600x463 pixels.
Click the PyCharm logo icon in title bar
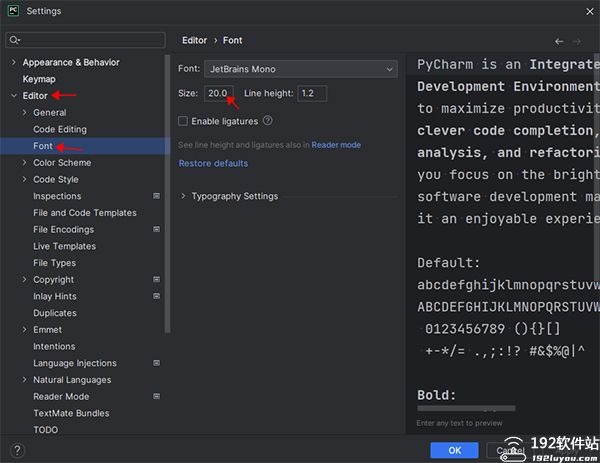(13, 11)
